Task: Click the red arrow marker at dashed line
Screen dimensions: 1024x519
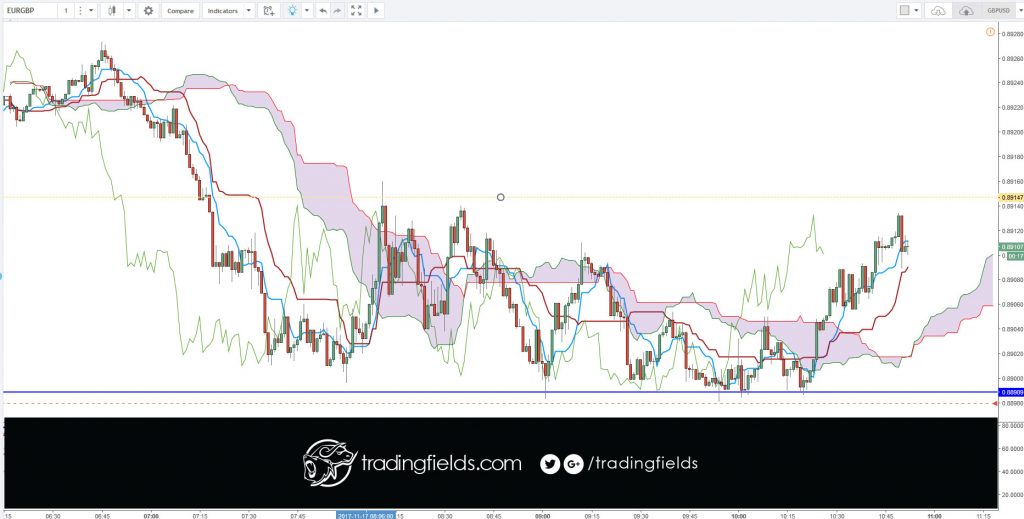Action: (995, 403)
